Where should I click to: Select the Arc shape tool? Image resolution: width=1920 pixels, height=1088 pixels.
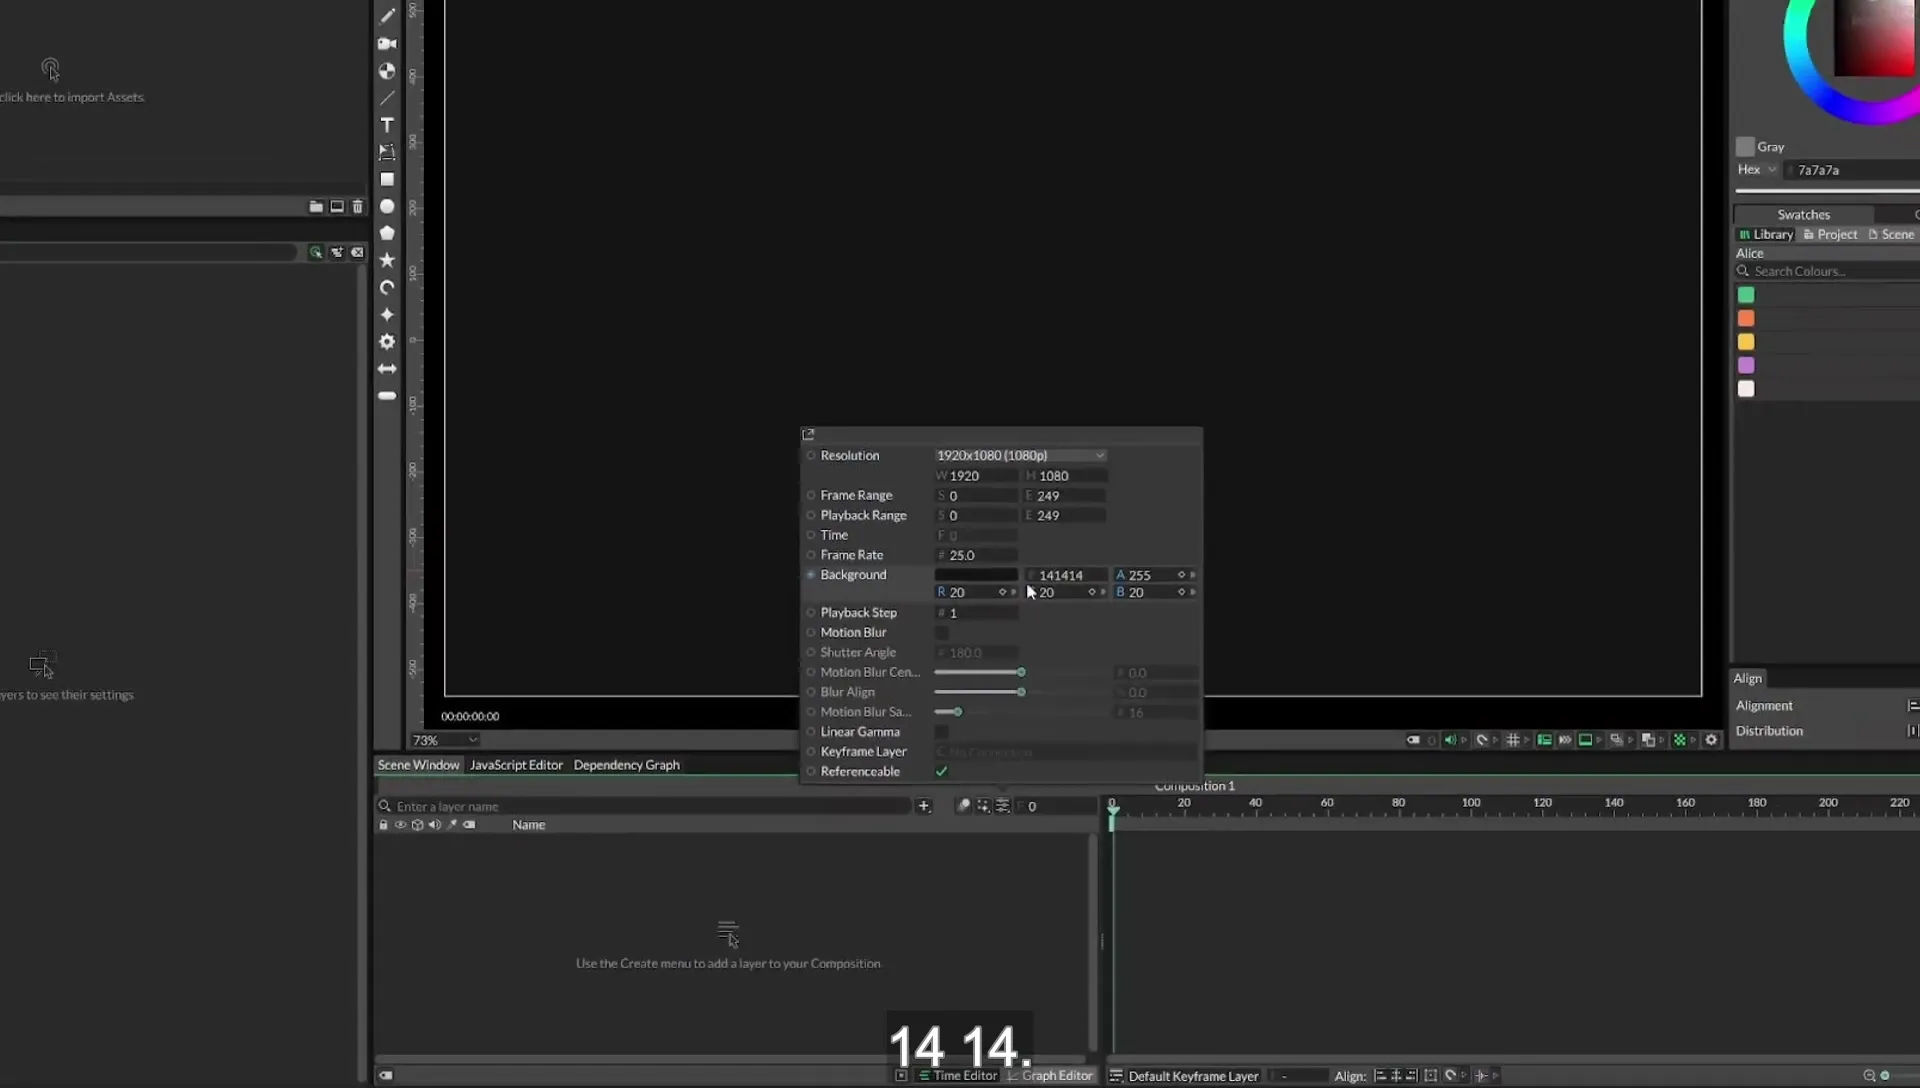pos(387,287)
